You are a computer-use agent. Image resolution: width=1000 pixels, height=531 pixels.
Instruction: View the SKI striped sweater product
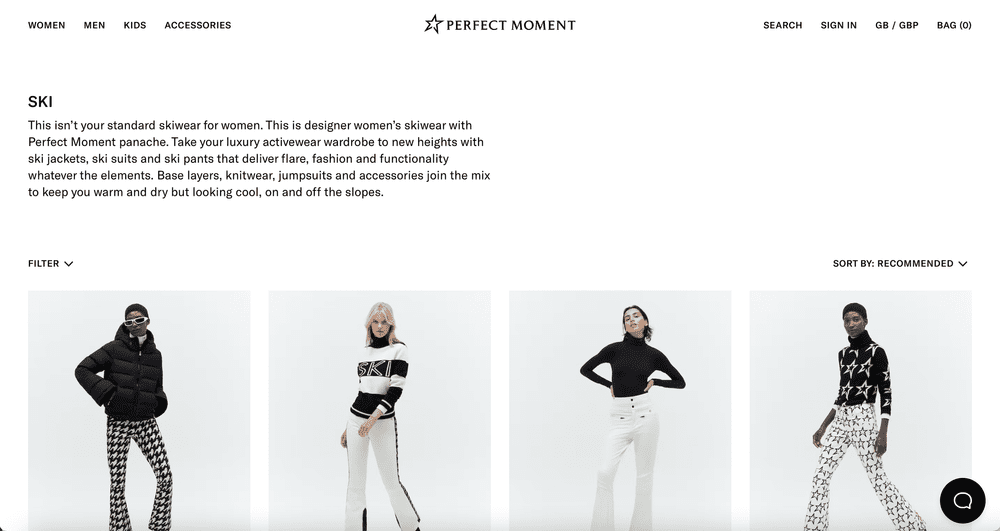tap(379, 411)
